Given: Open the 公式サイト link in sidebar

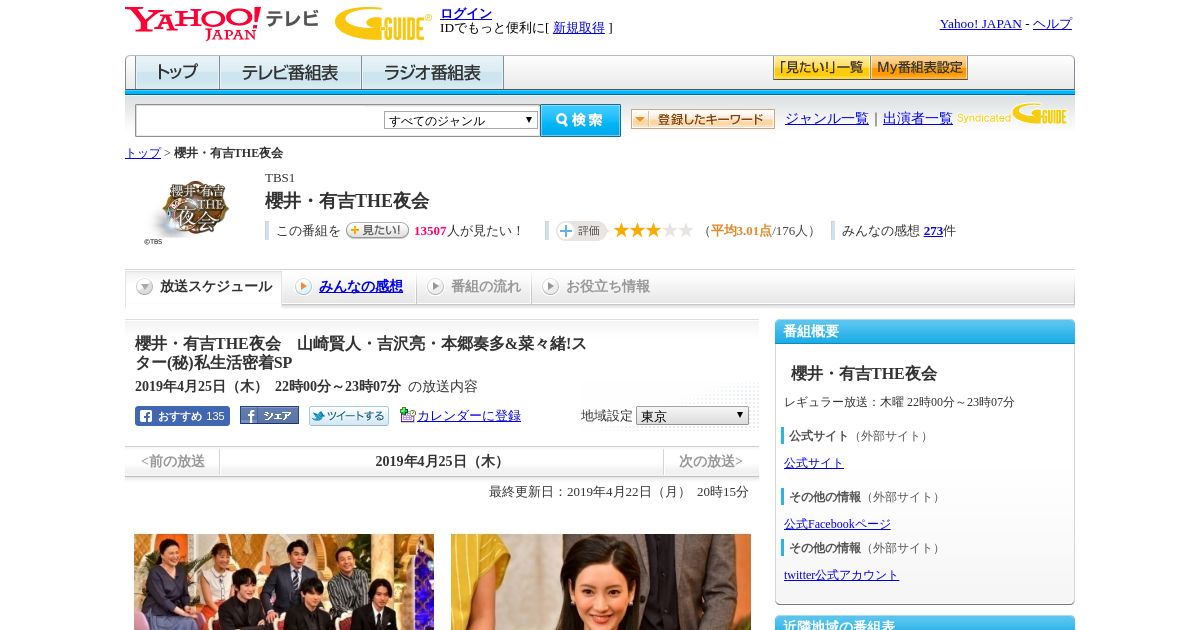Looking at the screenshot, I should tap(814, 463).
